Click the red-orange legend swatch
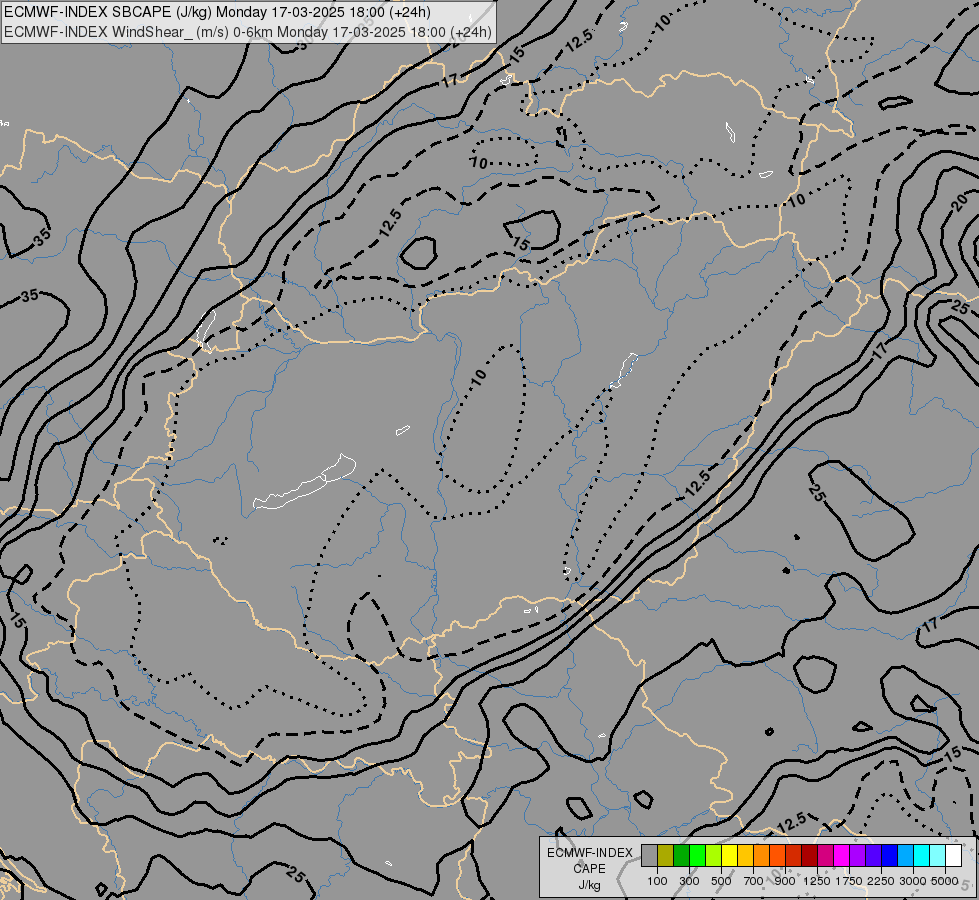 [x=777, y=856]
